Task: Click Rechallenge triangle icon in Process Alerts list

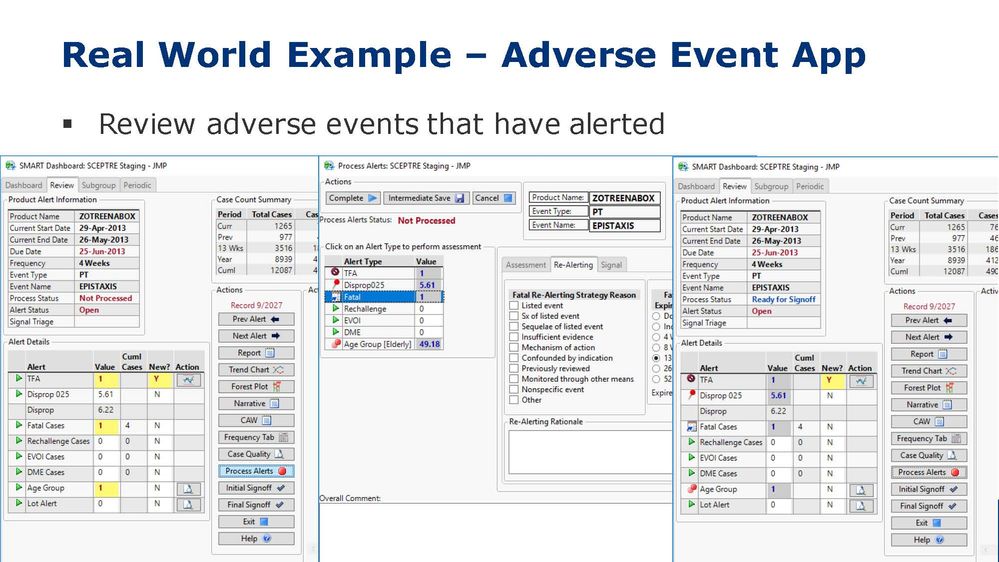Action: click(335, 308)
